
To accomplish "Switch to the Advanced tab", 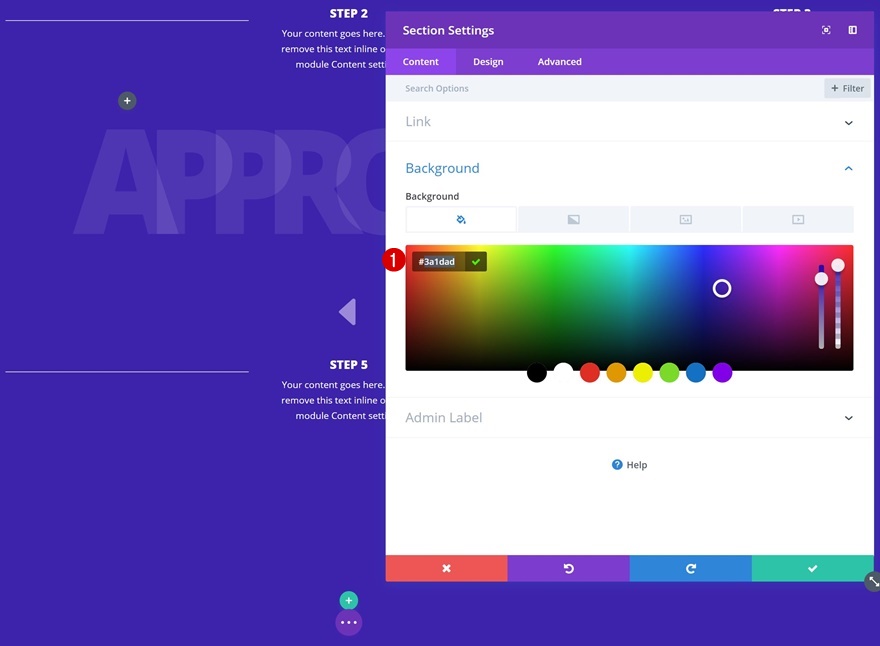I will (560, 62).
